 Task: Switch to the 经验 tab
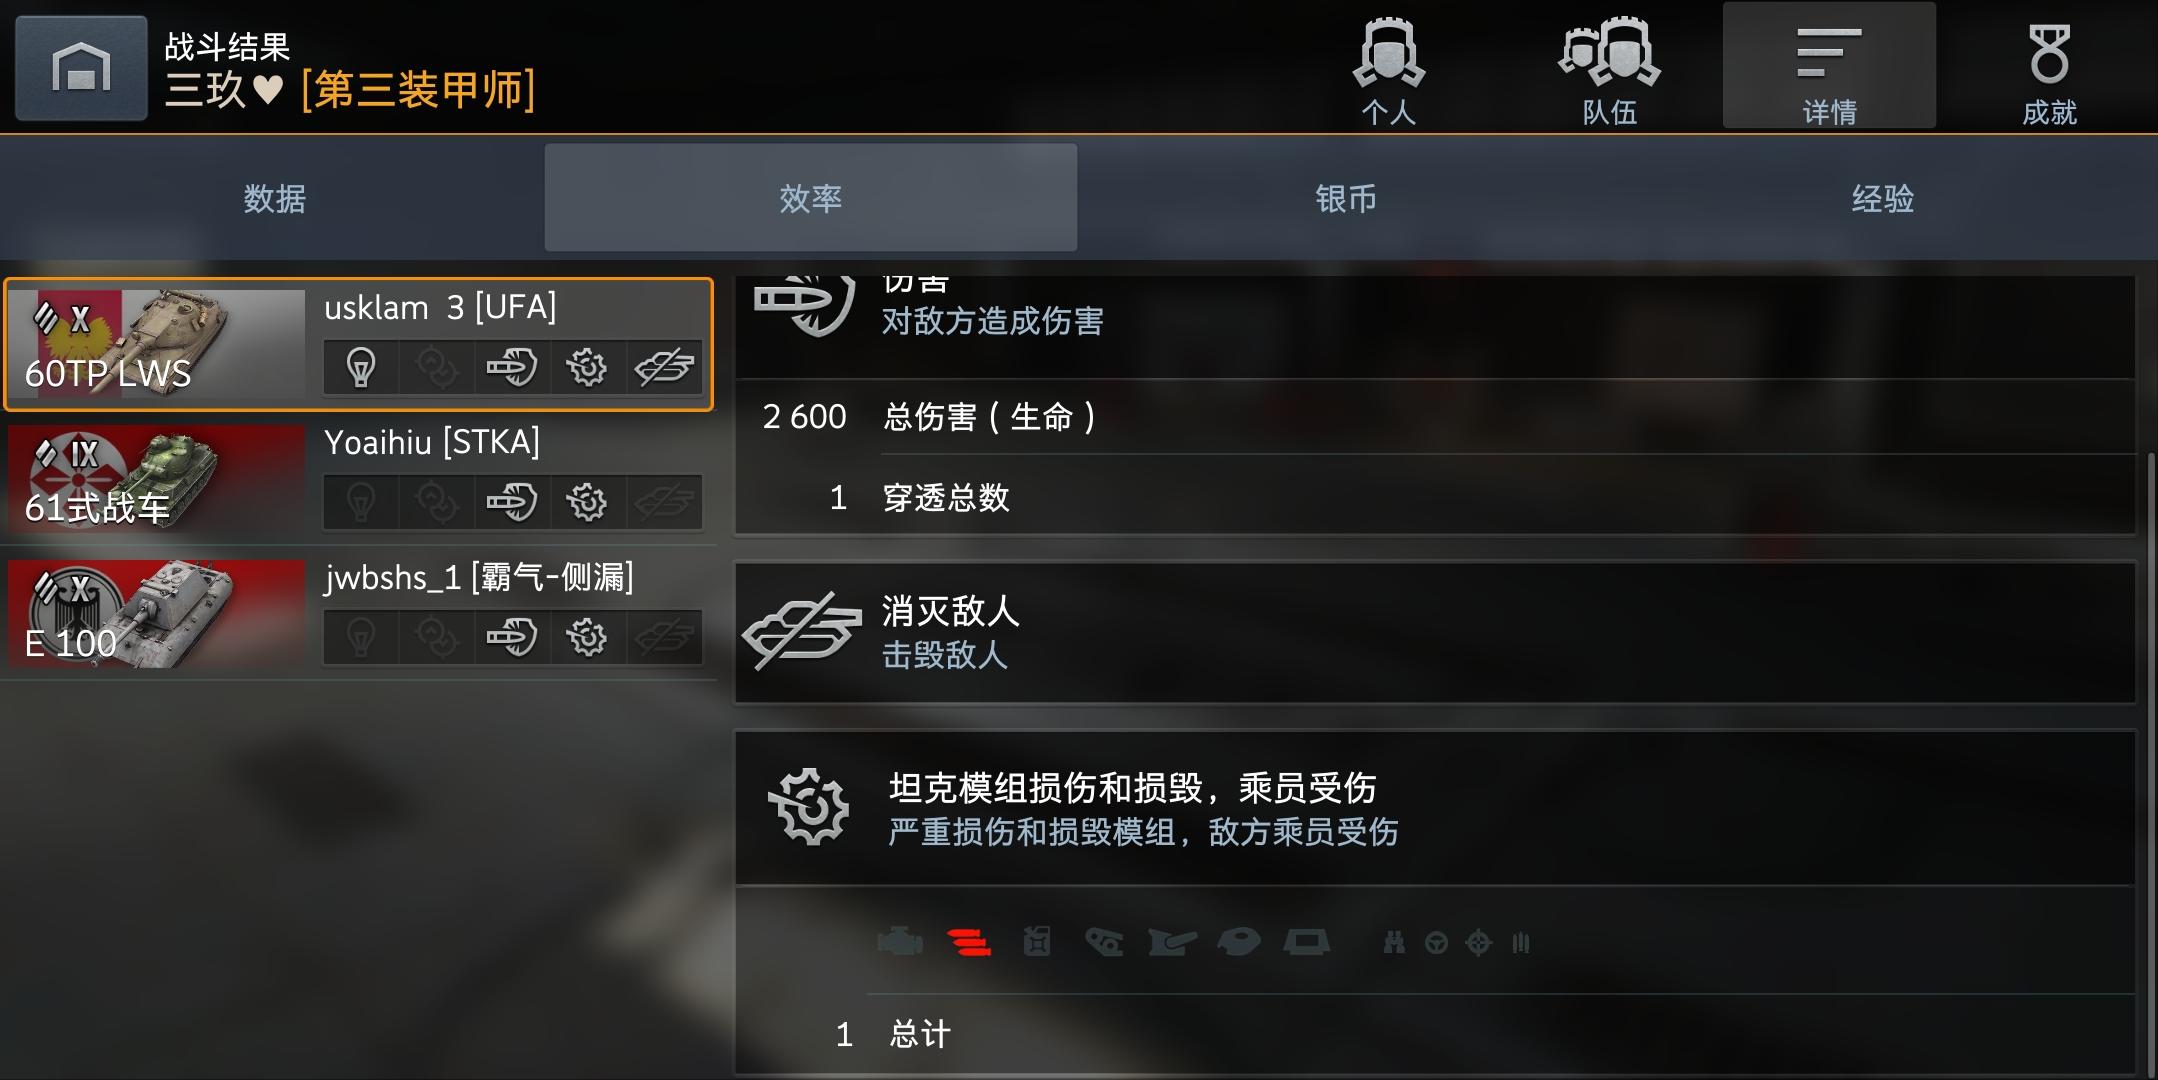[1883, 198]
